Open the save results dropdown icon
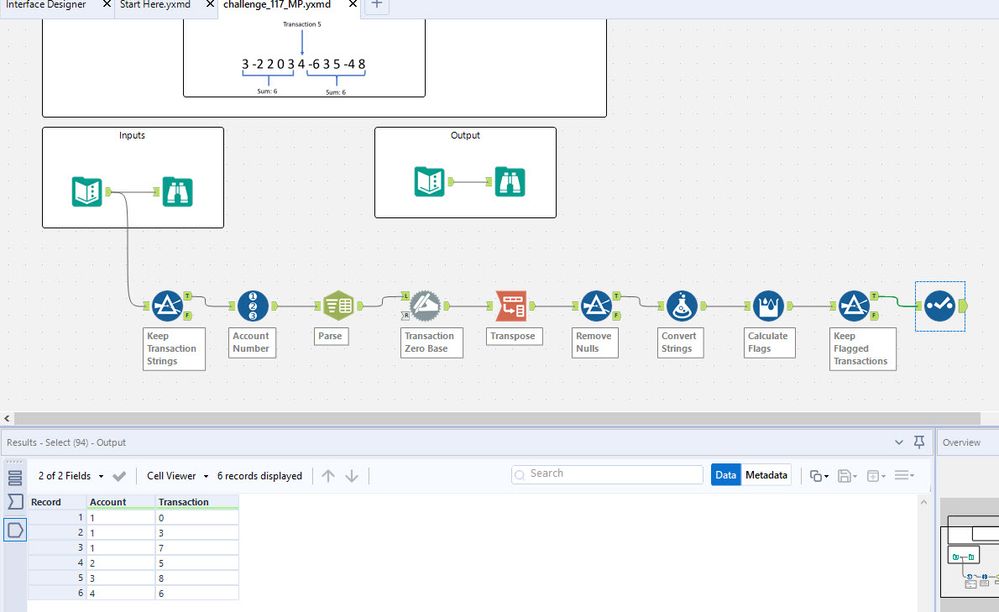This screenshot has height=612, width=999. point(847,476)
